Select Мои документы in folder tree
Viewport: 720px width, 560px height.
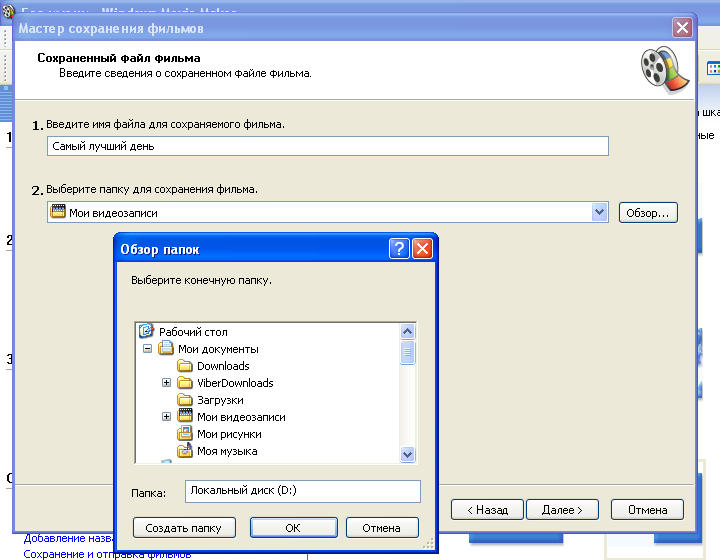click(x=218, y=349)
